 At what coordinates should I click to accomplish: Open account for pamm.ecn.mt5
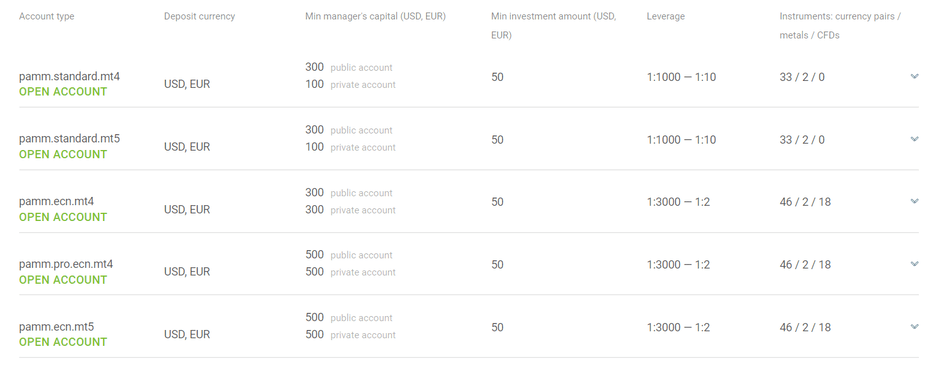[63, 342]
